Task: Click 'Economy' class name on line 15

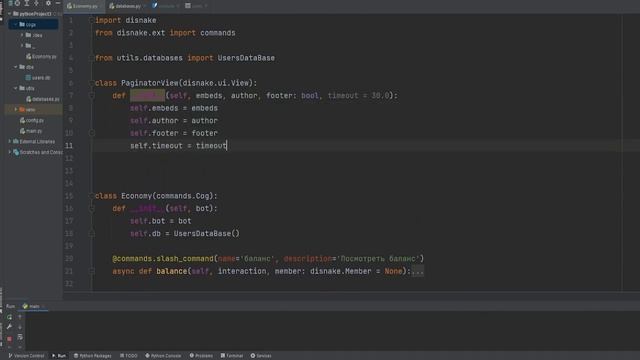Action: tap(137, 196)
